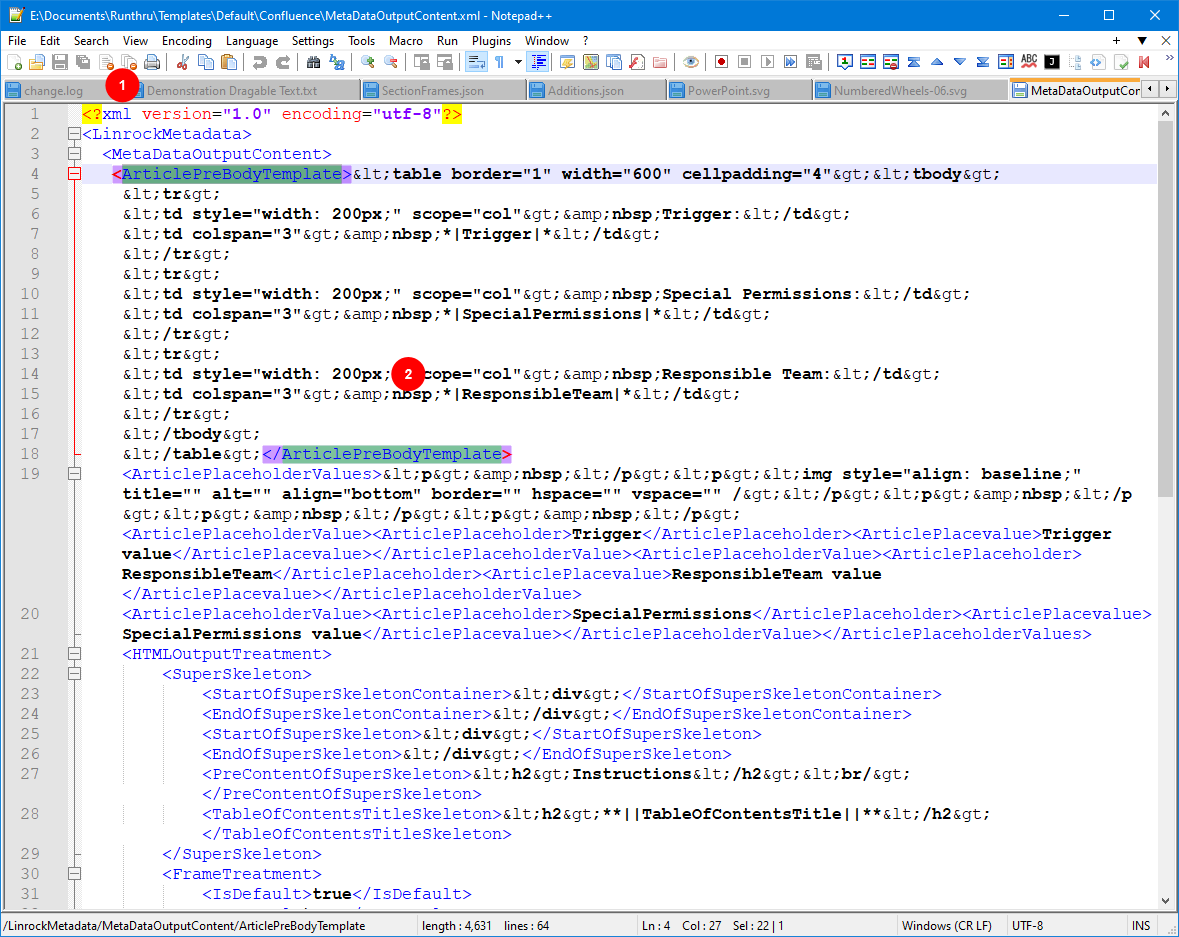Collapse the ArticlePreBodyTemplate fold on line 4
Image resolution: width=1179 pixels, height=937 pixels.
(73, 174)
